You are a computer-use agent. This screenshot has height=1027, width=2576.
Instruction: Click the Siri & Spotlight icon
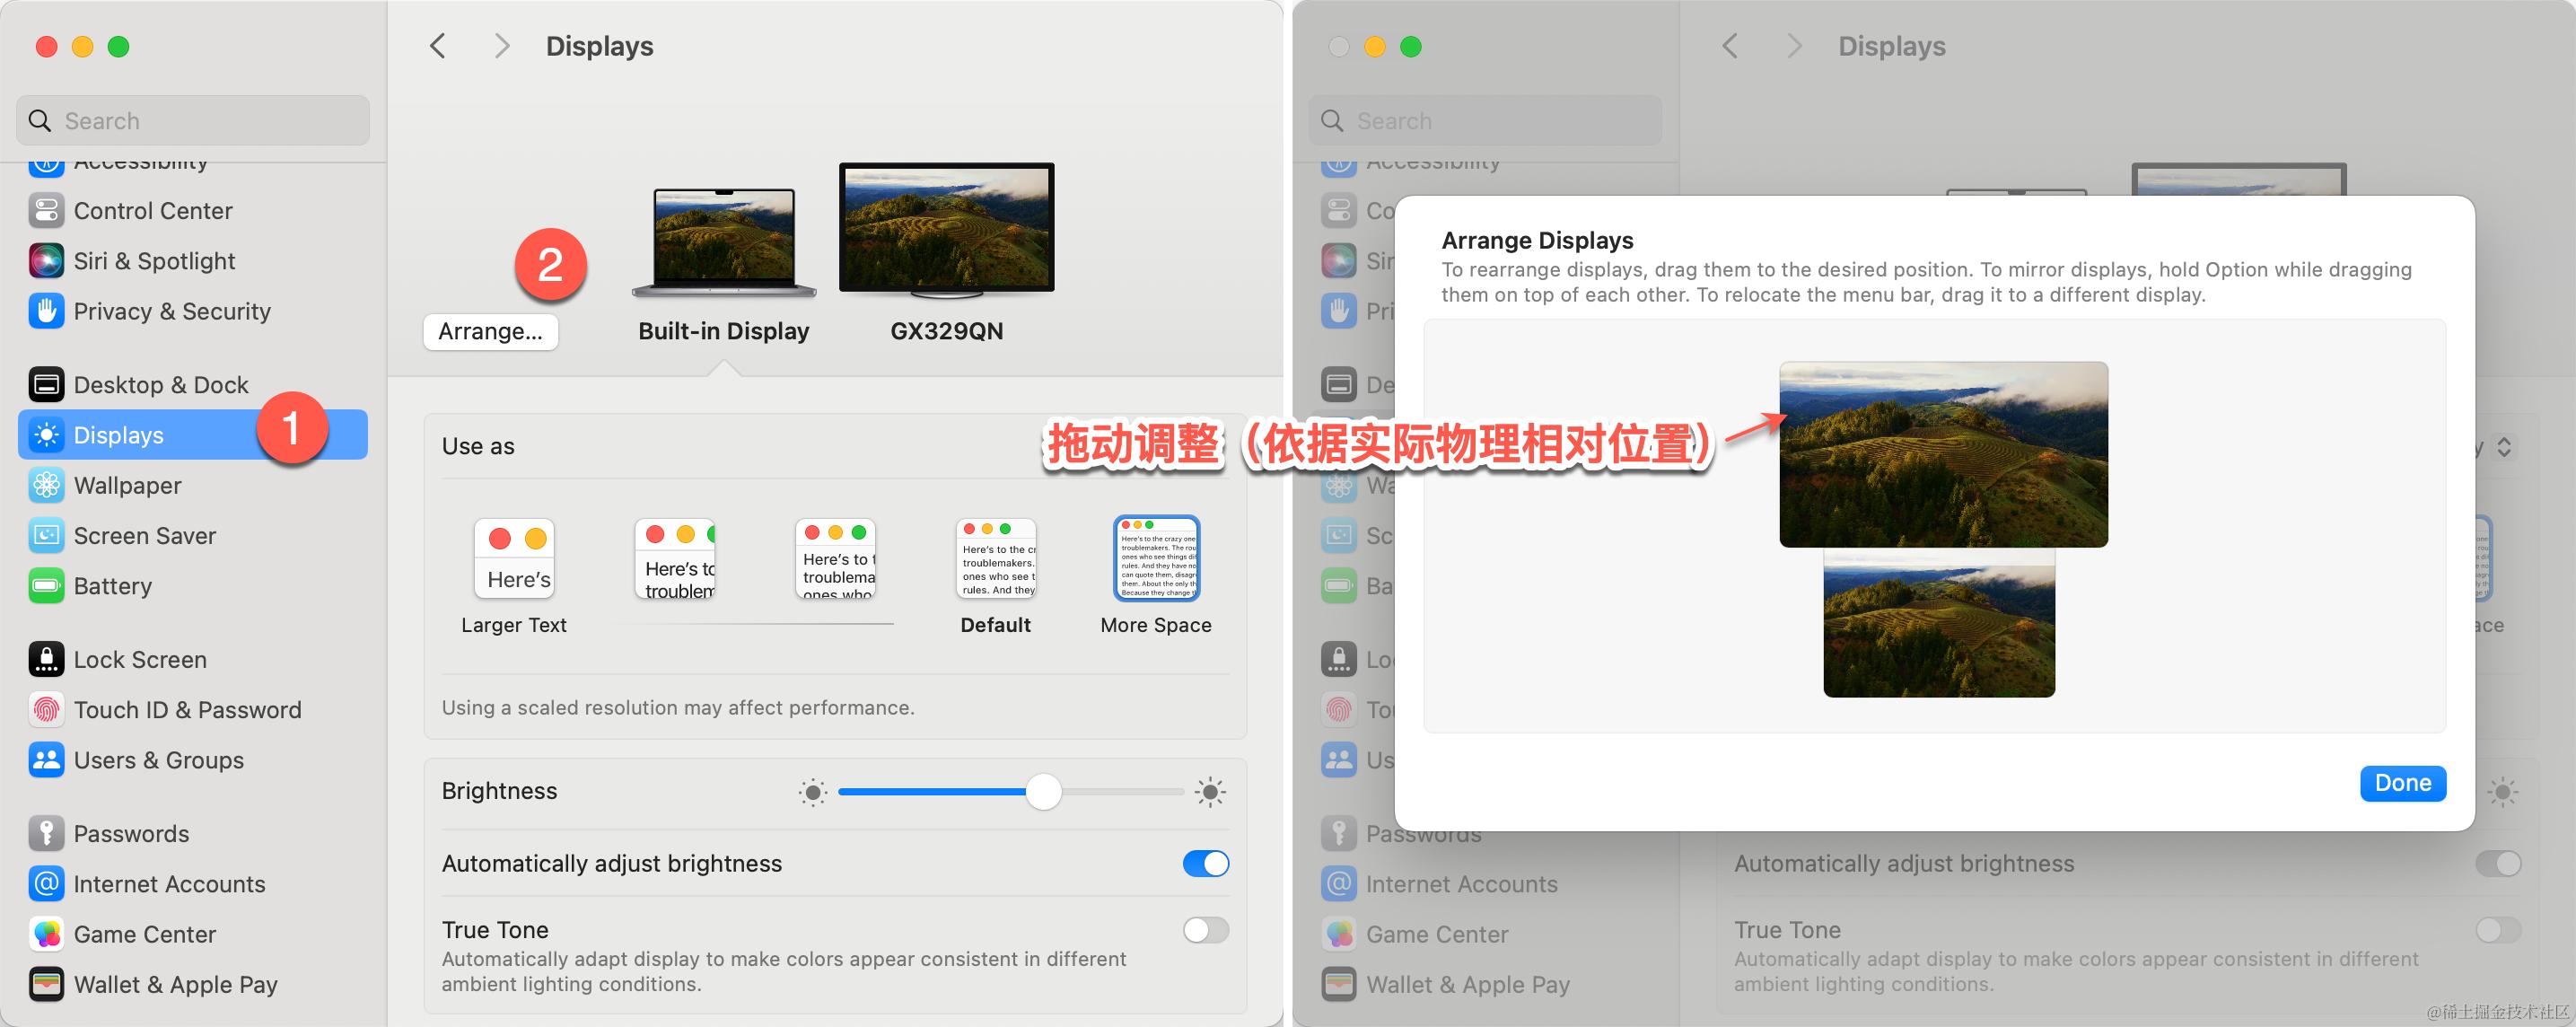click(46, 261)
